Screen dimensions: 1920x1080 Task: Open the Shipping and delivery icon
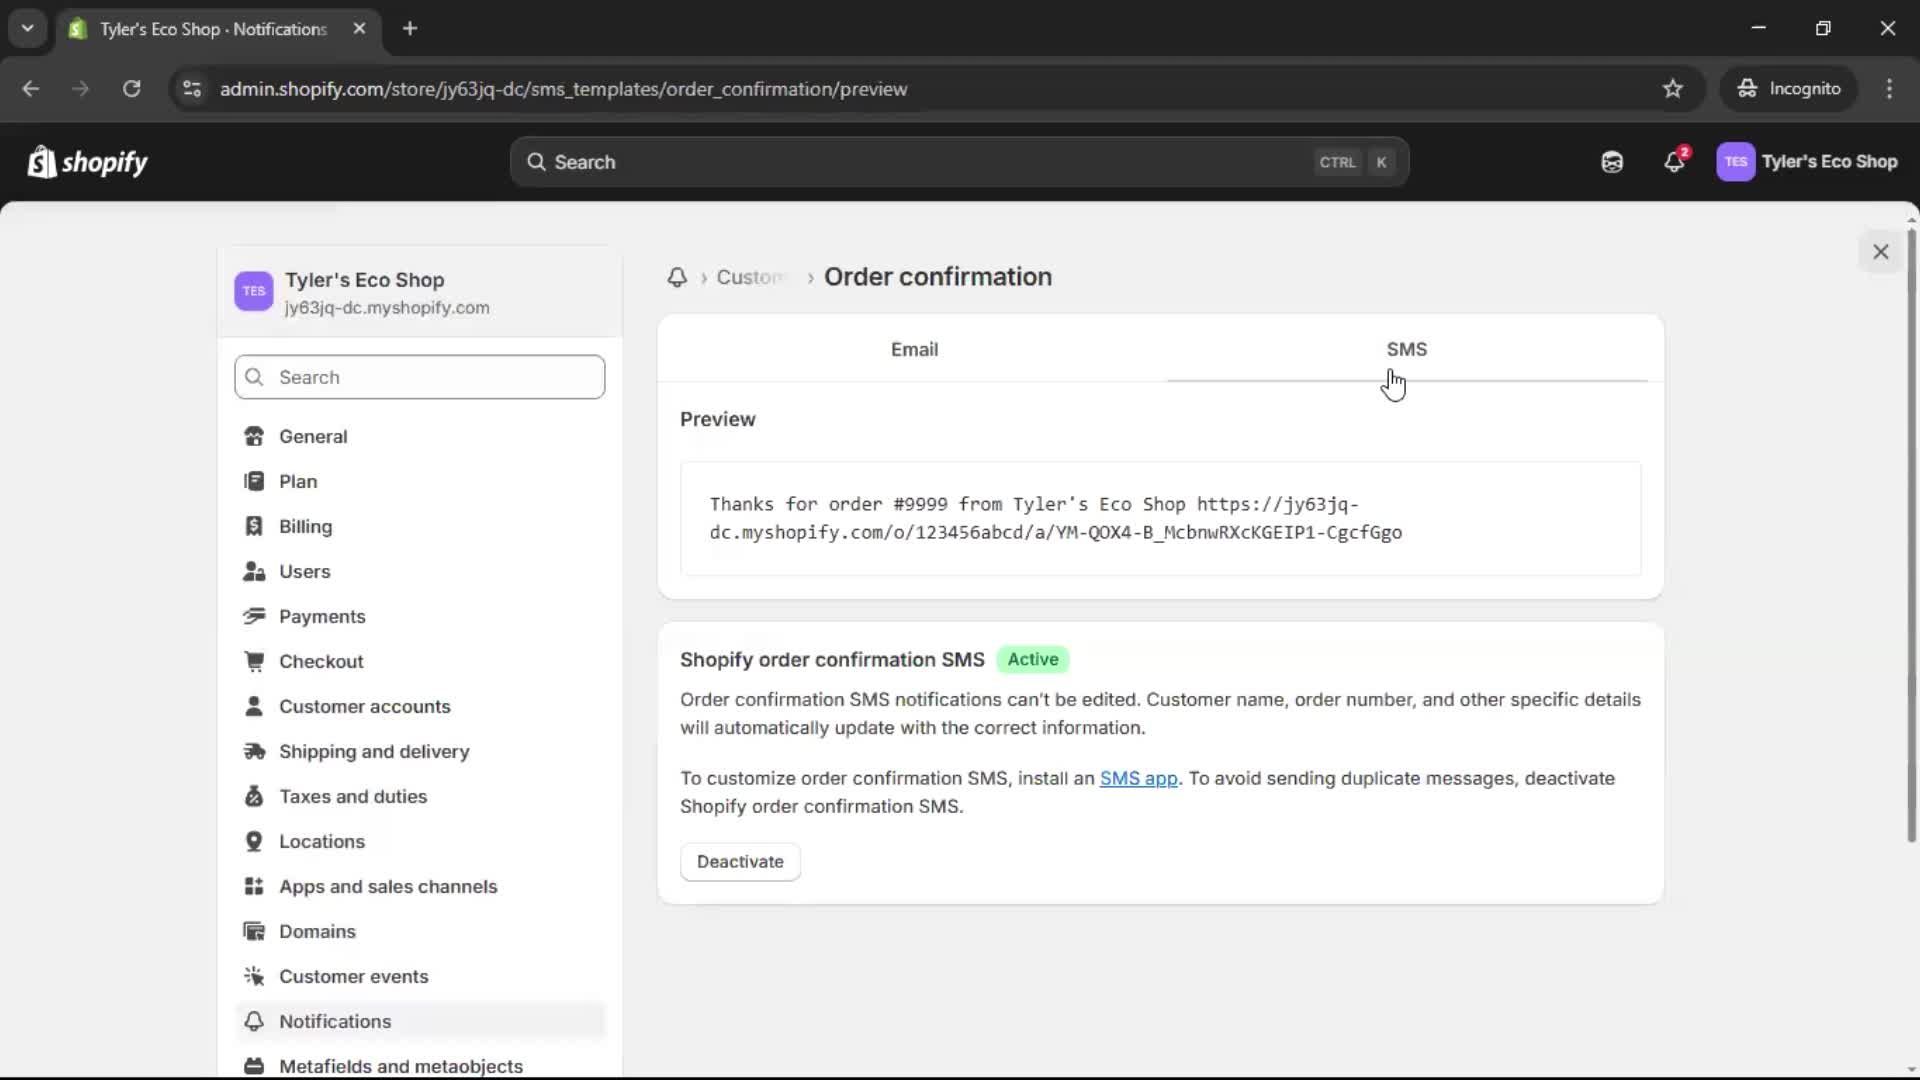(255, 751)
